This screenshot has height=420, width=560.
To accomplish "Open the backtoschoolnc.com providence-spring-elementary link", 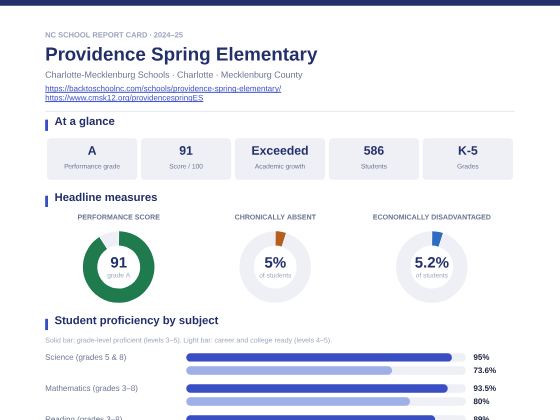I will pos(163,88).
